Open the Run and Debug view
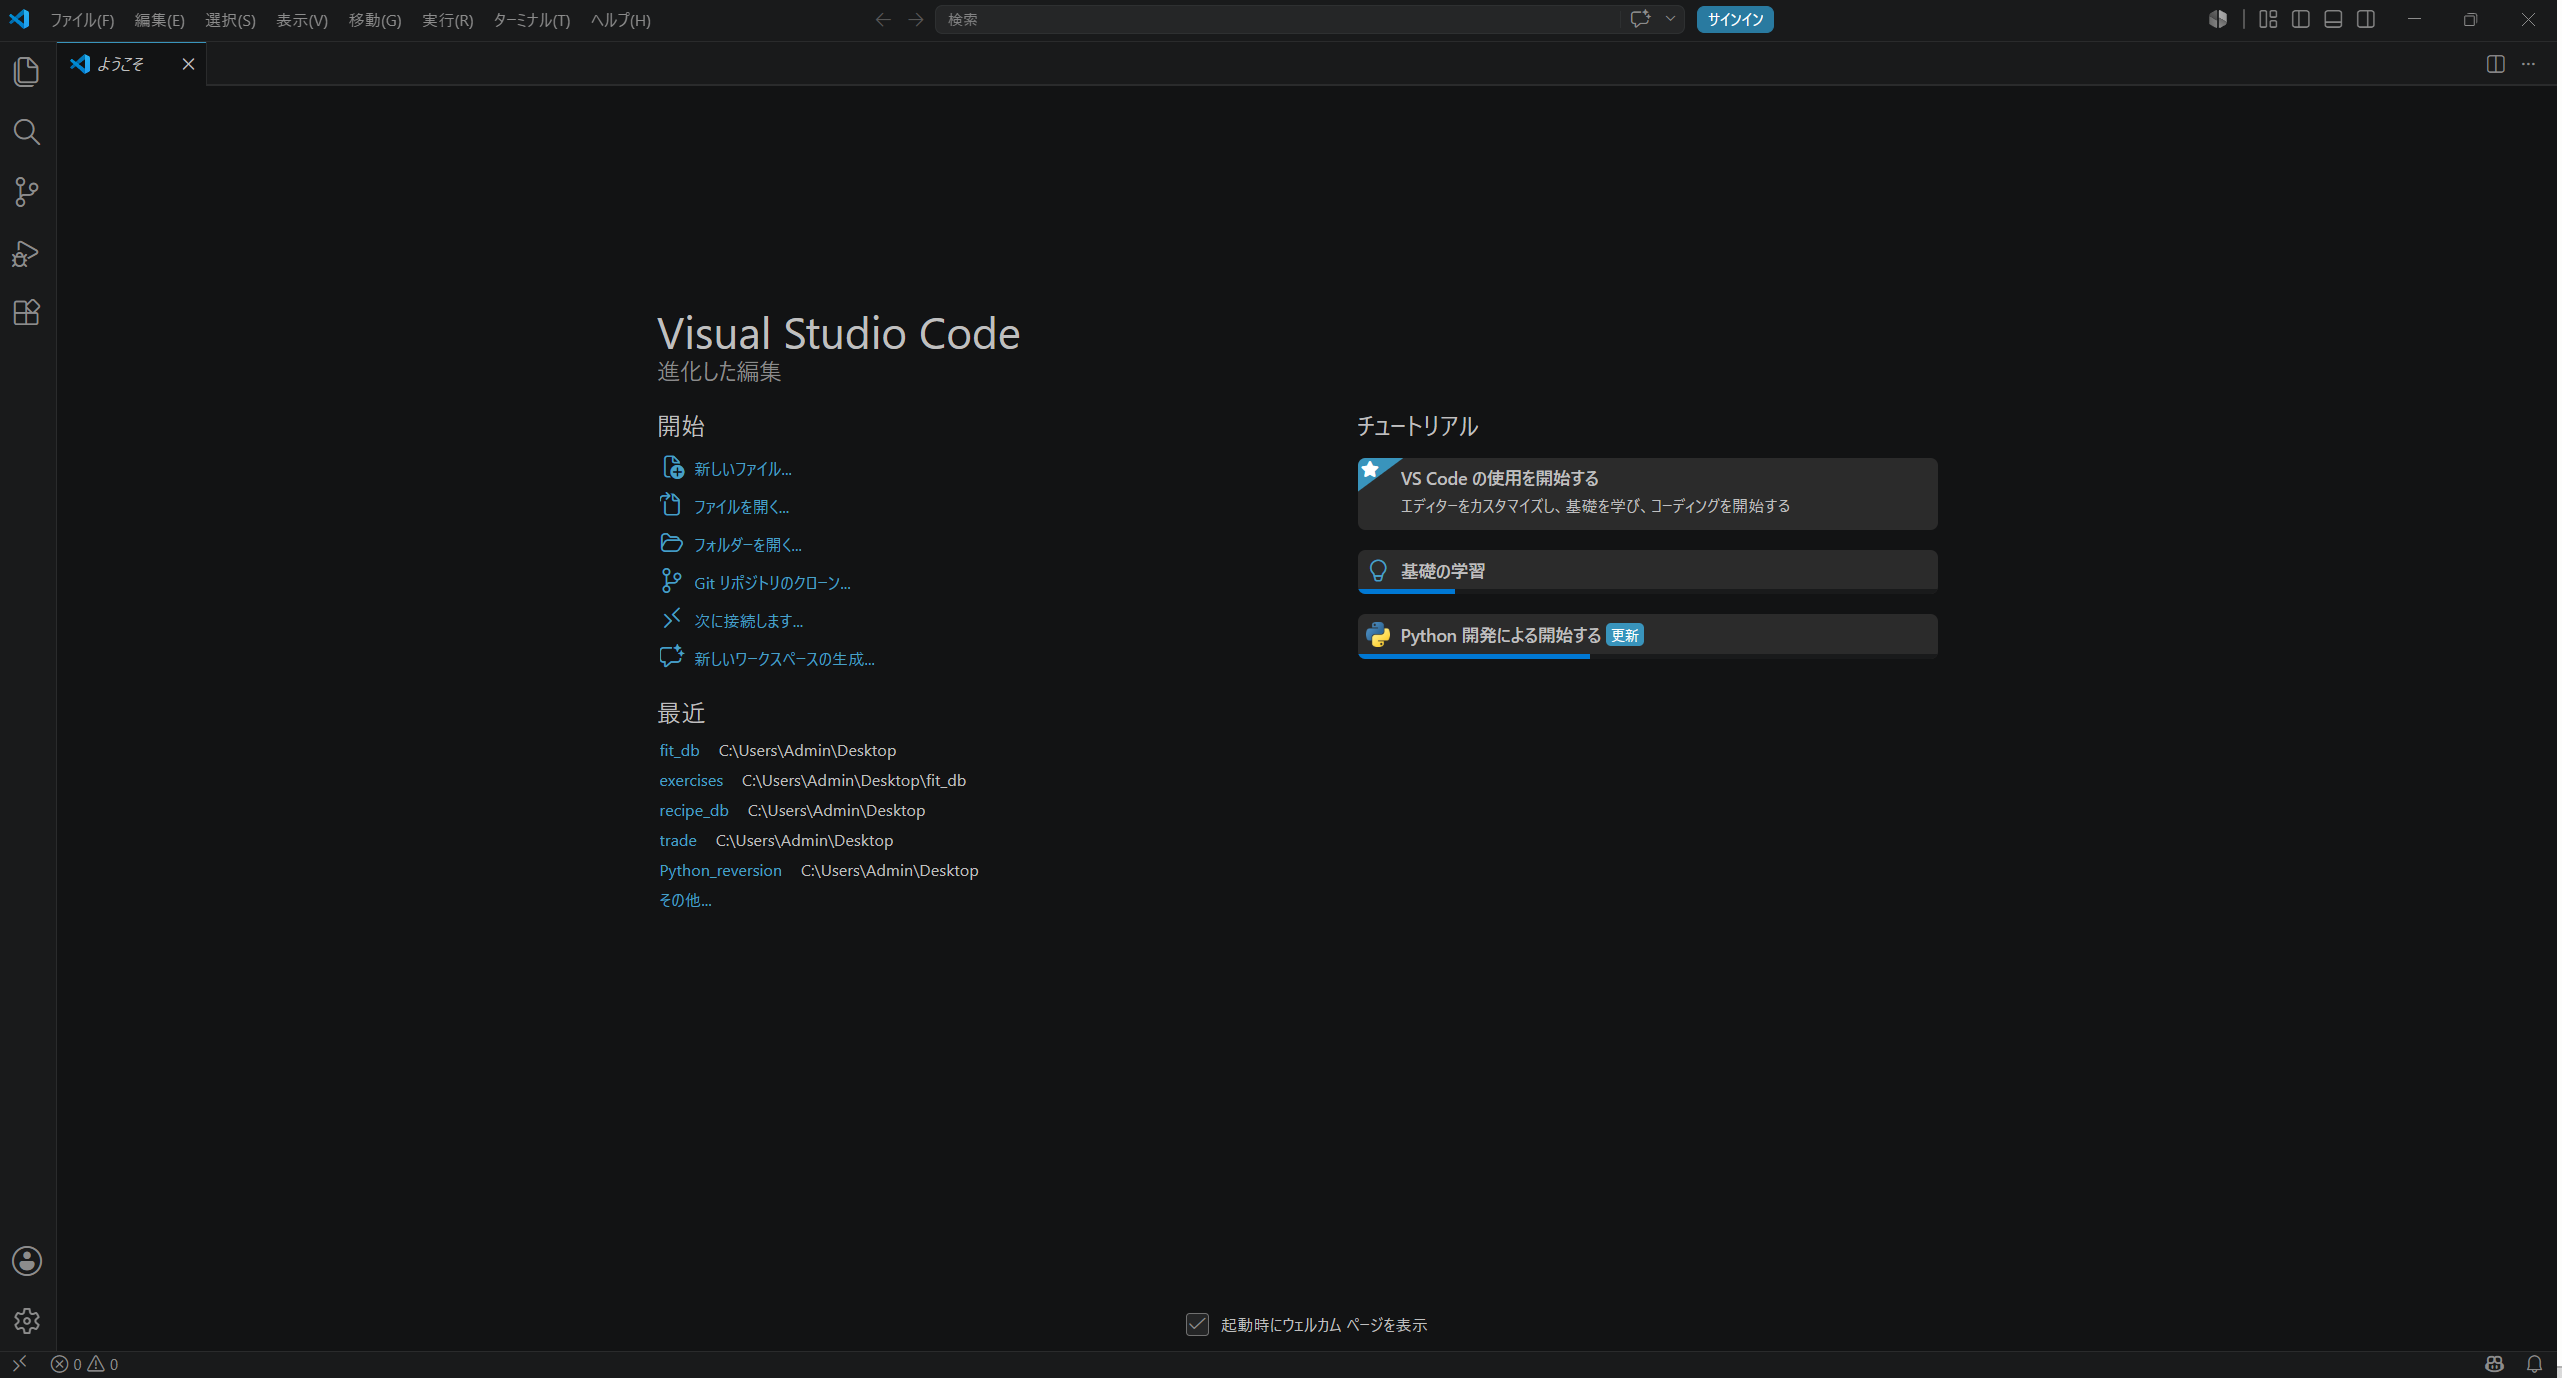 coord(27,253)
